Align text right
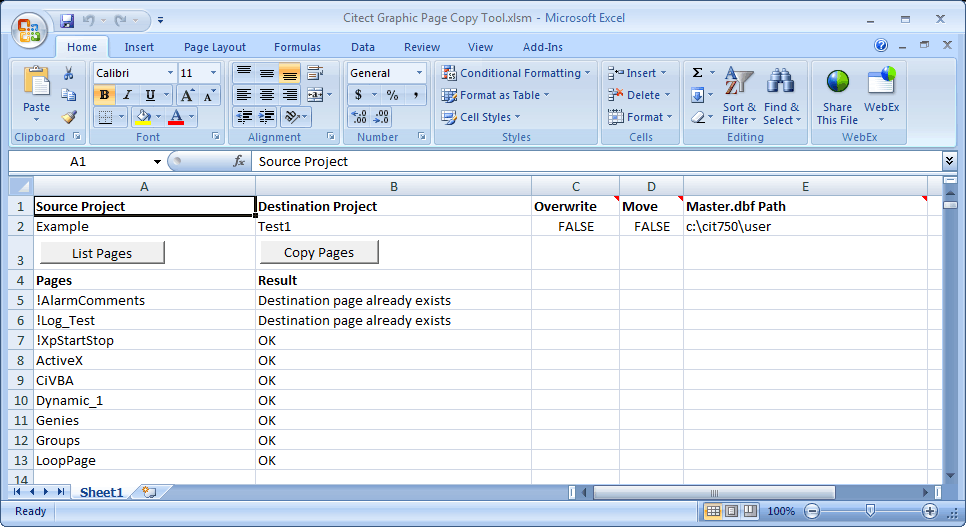 290,95
